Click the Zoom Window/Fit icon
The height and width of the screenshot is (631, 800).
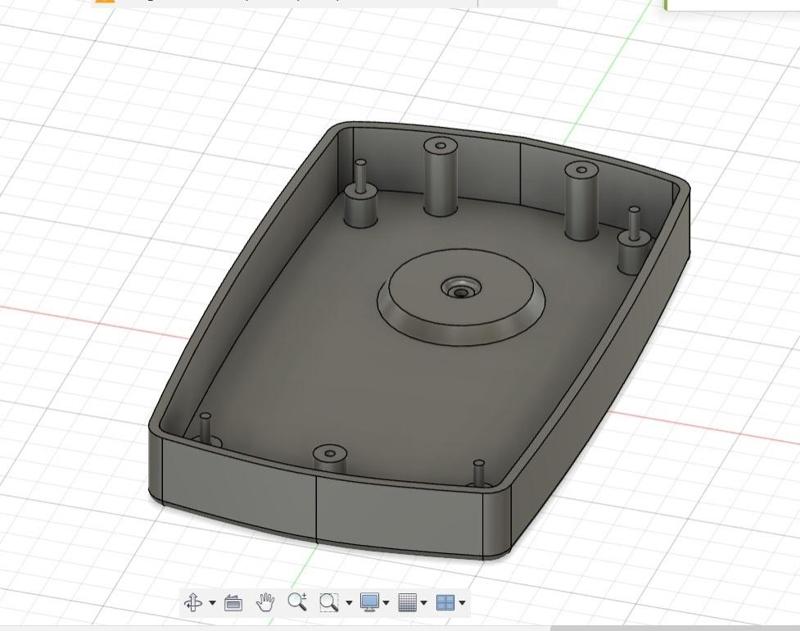pos(329,602)
